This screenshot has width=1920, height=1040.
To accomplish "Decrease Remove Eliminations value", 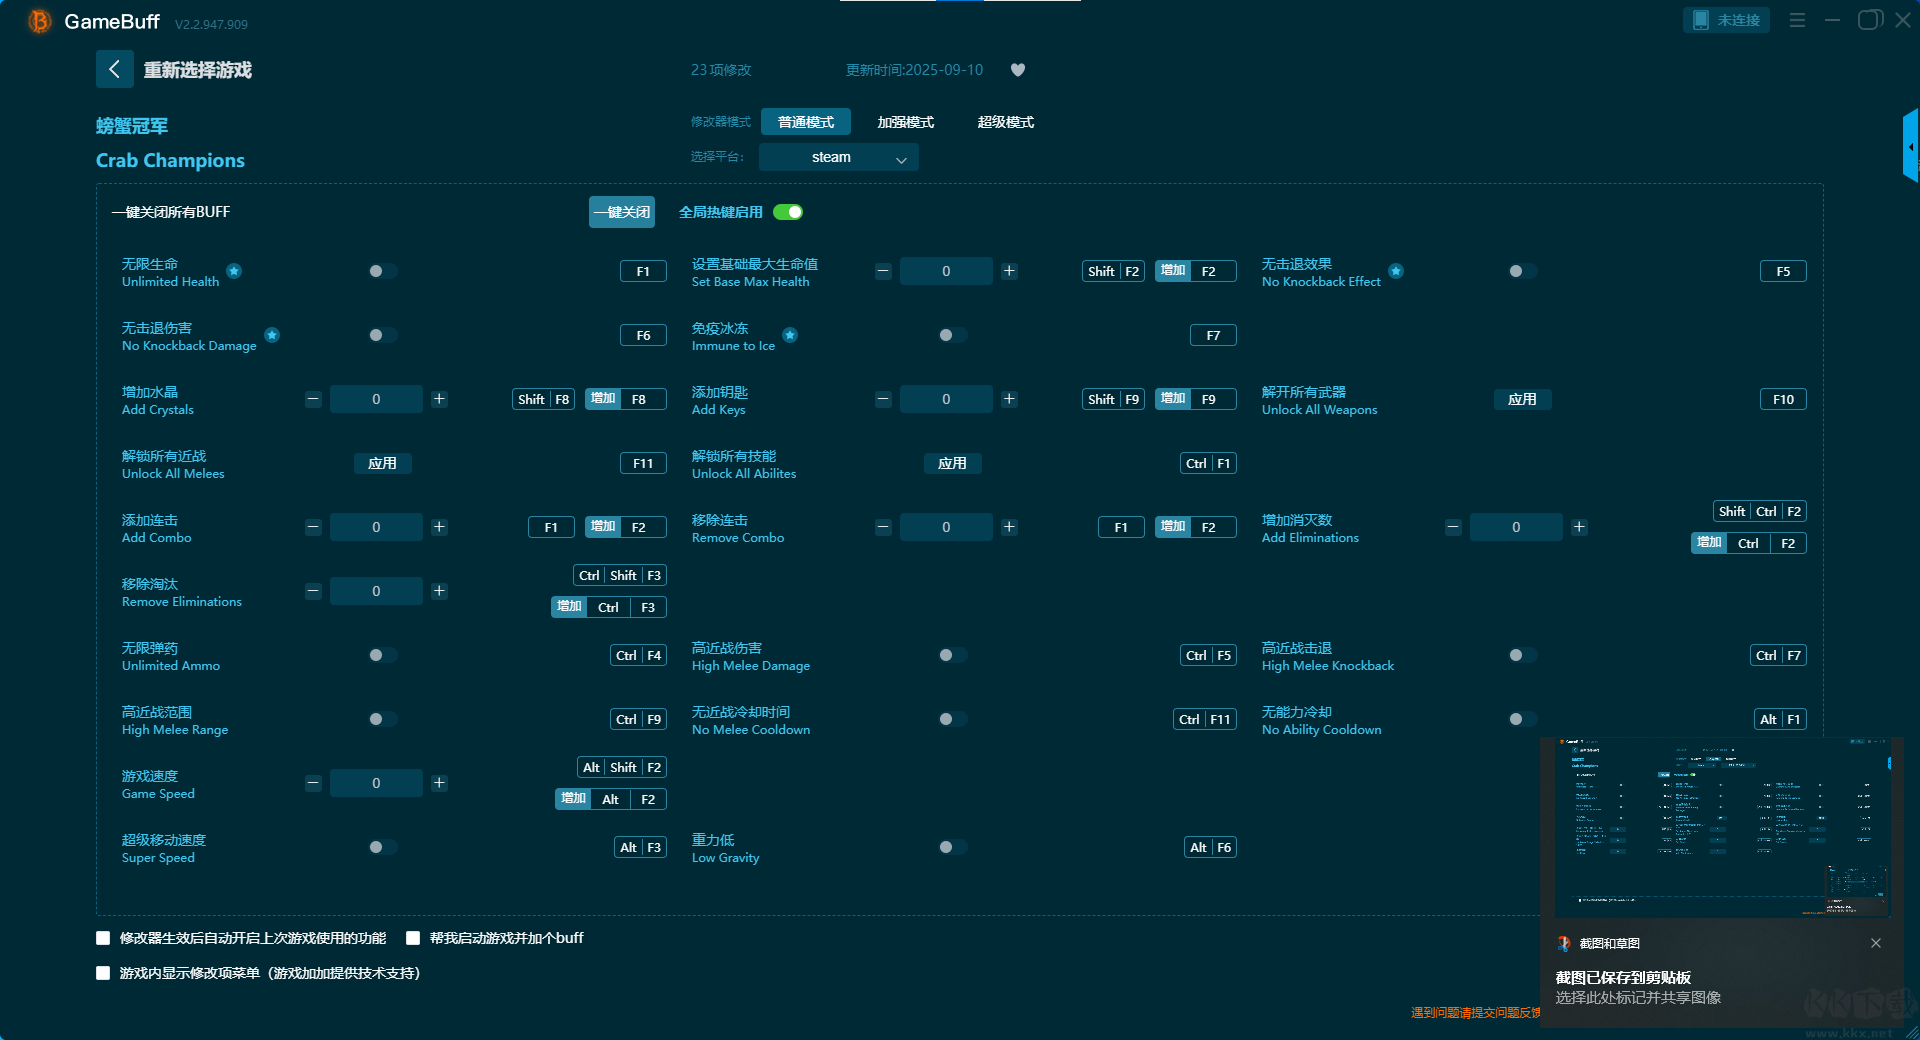I will [x=313, y=591].
